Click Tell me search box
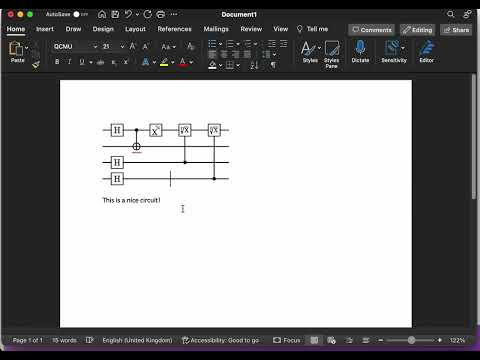 (312, 29)
